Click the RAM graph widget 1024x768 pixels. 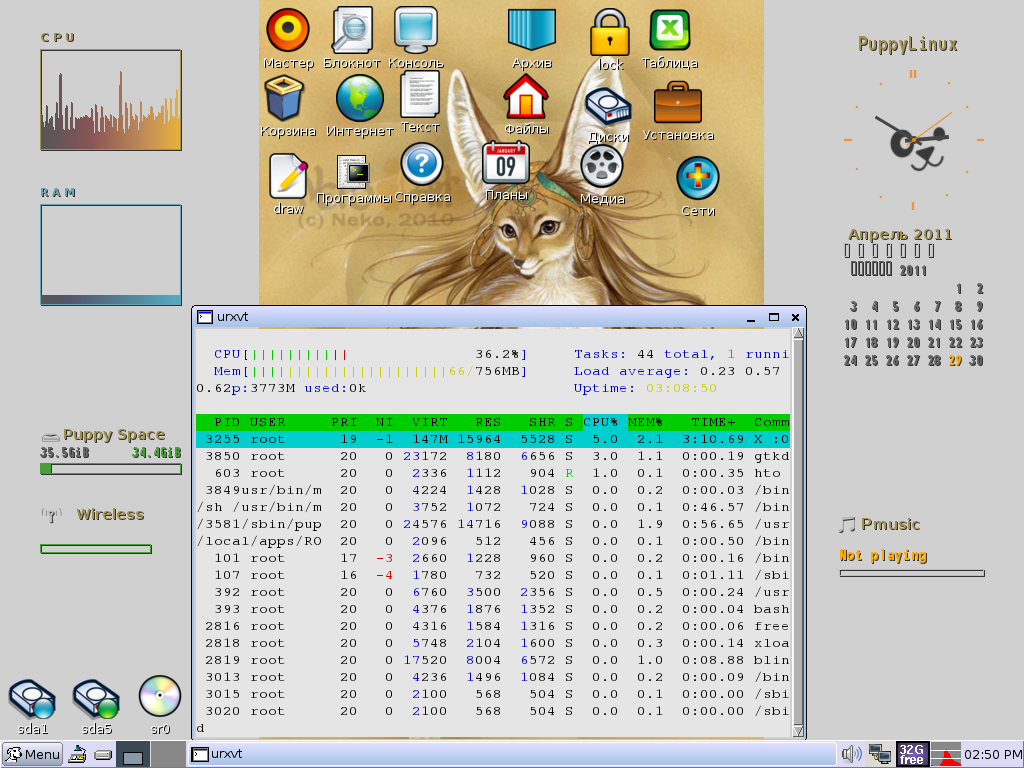pos(111,255)
